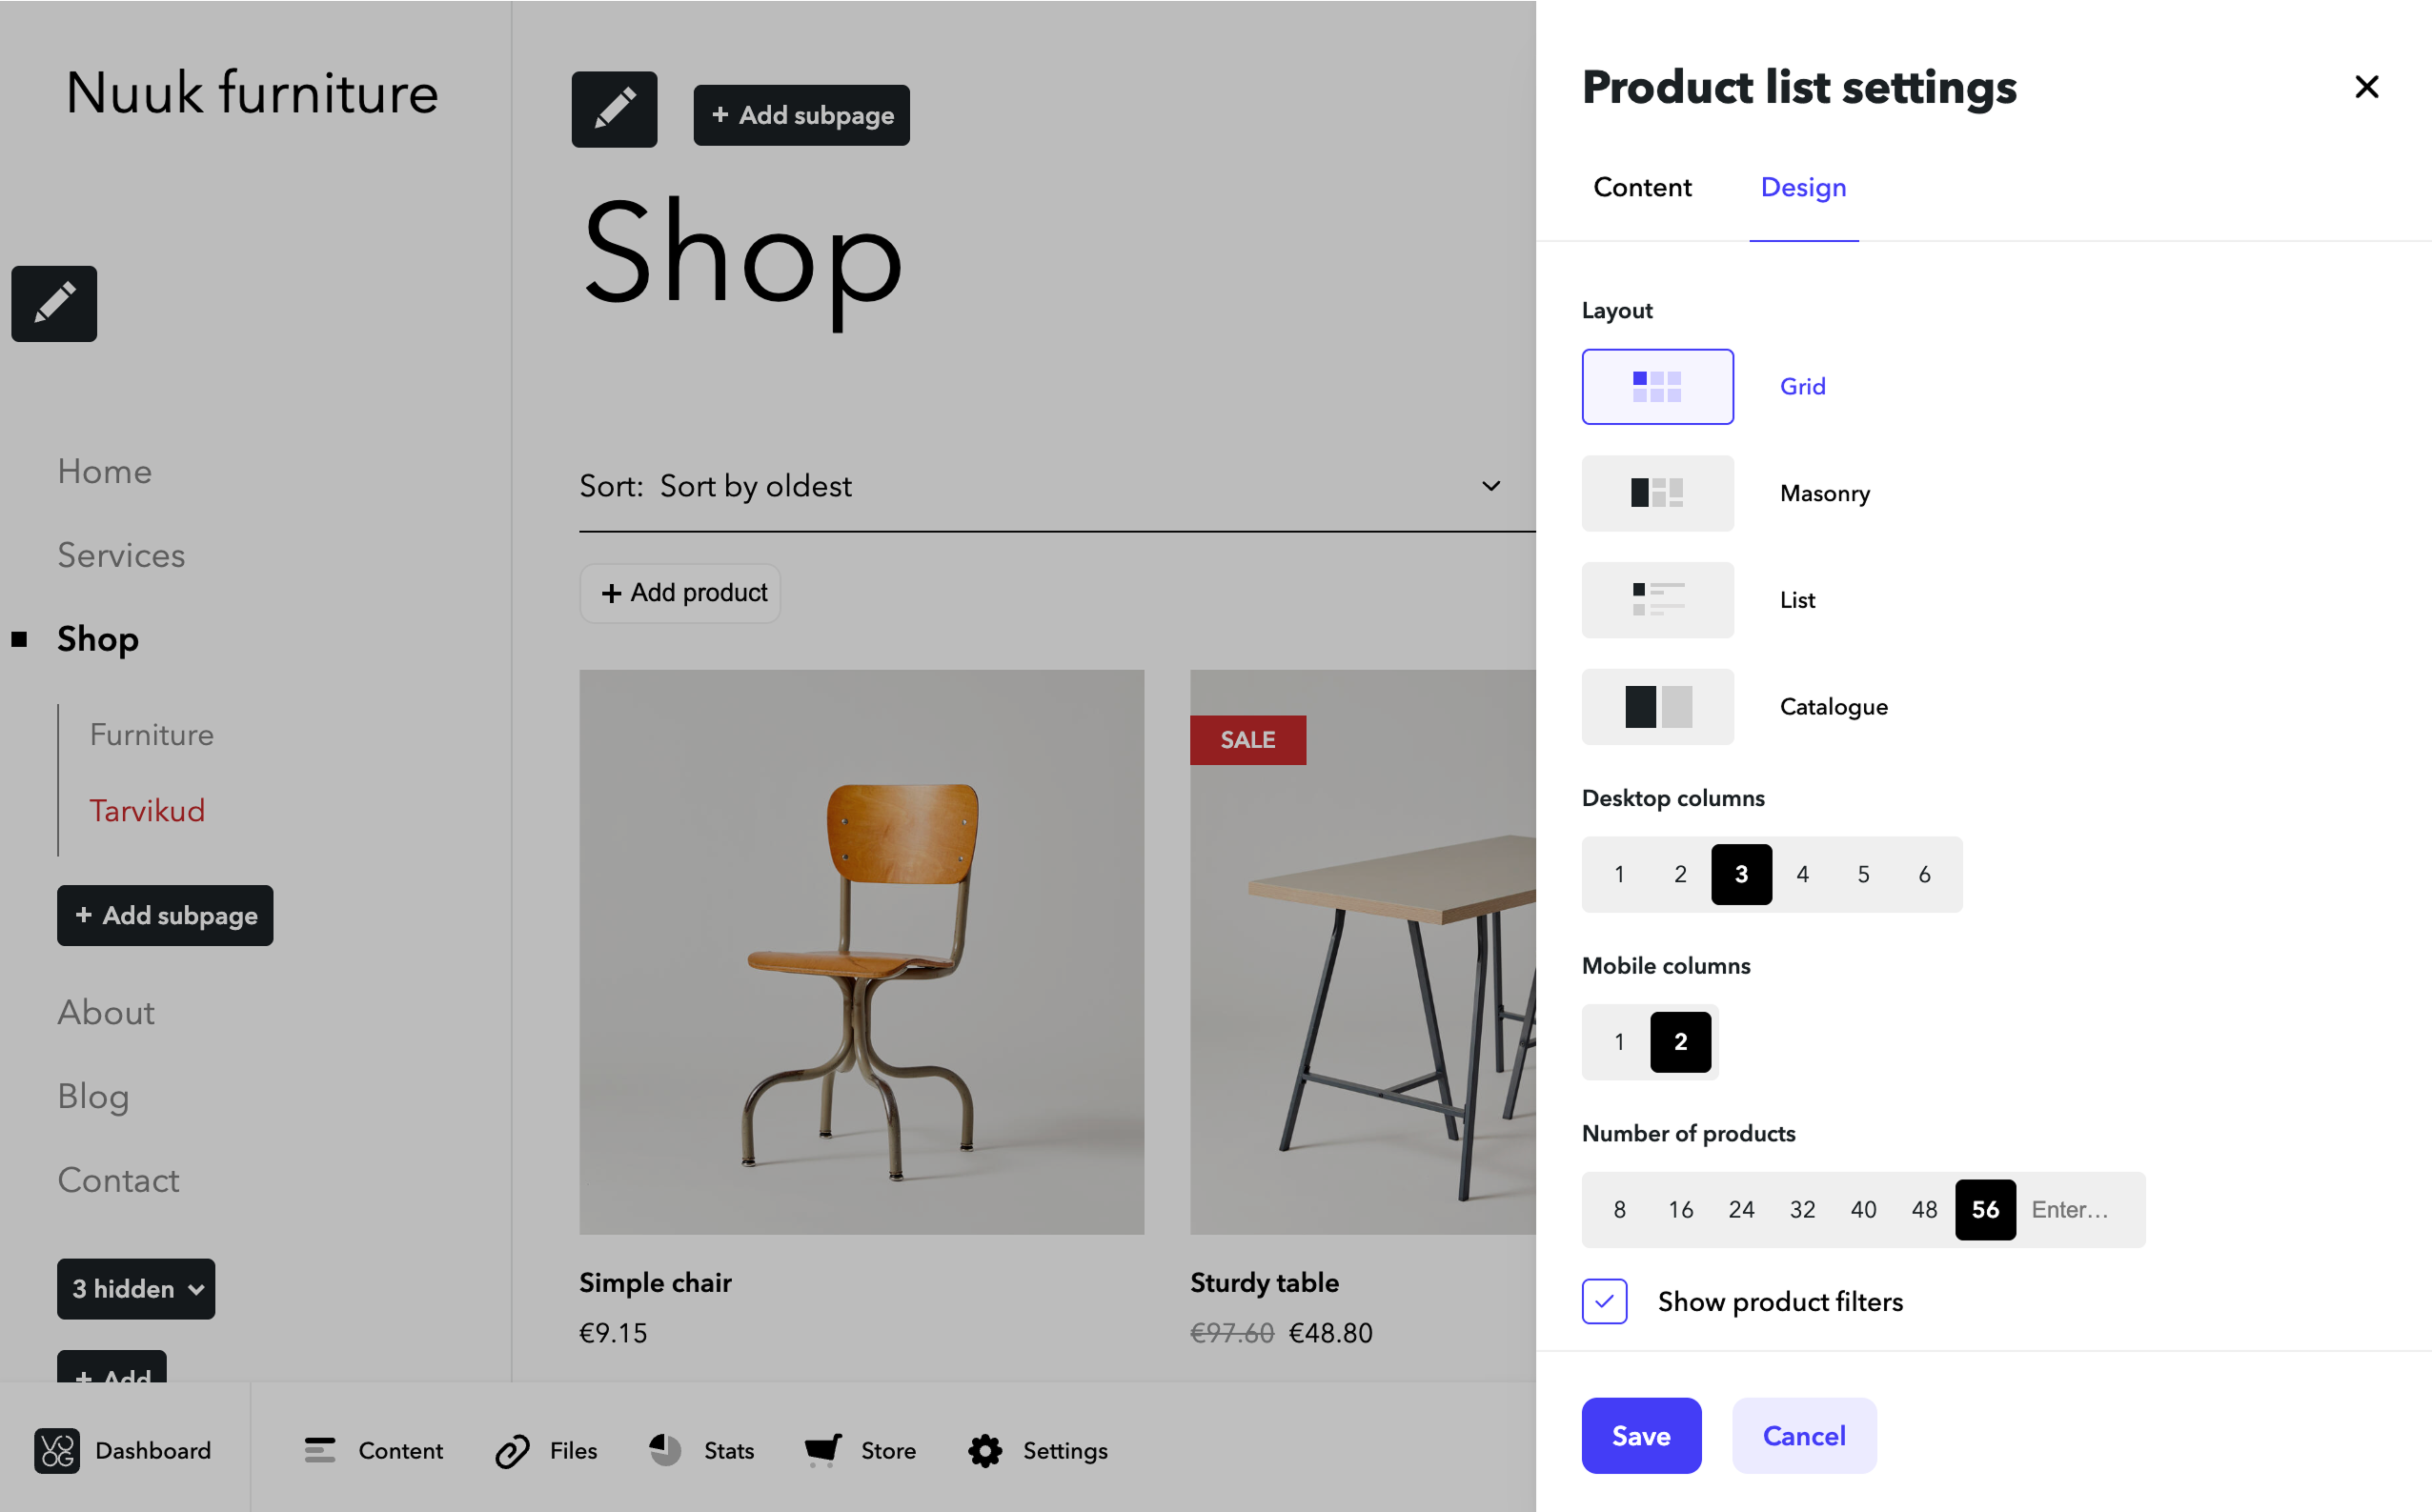Click the Add product button

[681, 593]
